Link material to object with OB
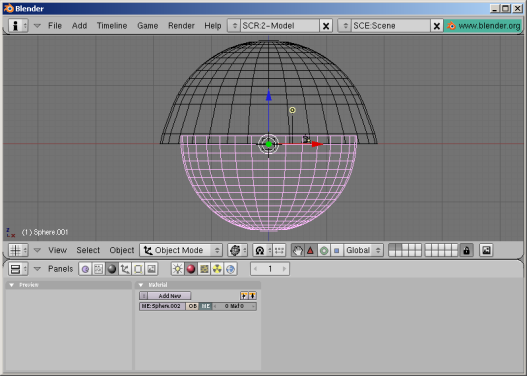Image resolution: width=527 pixels, height=376 pixels. [x=192, y=306]
